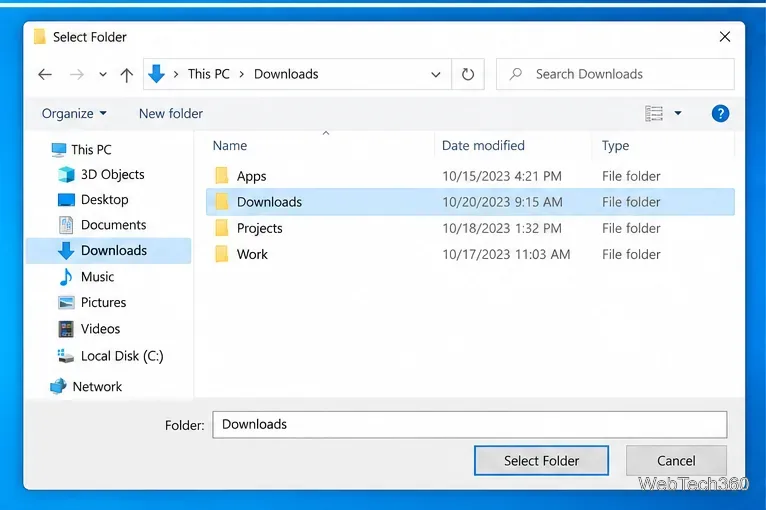Open Desktop in the sidebar
This screenshot has height=510, width=766.
[x=105, y=199]
